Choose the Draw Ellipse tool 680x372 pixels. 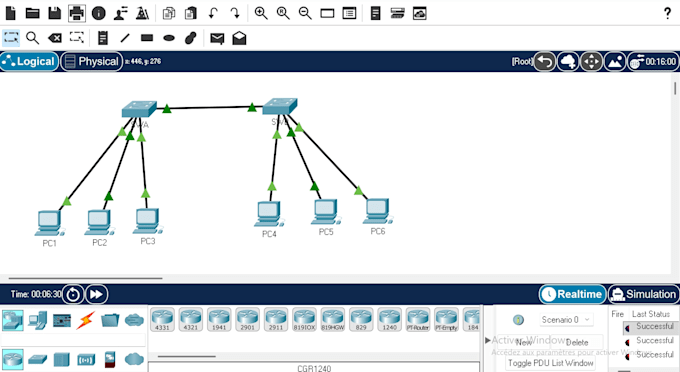click(169, 38)
